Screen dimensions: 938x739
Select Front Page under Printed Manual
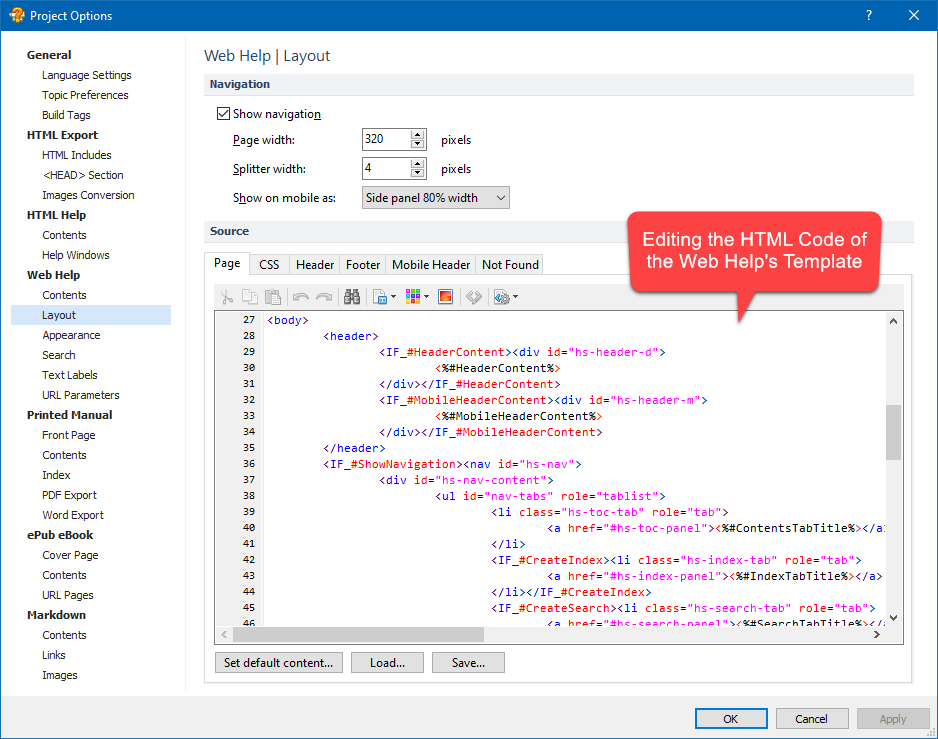pyautogui.click(x=69, y=435)
